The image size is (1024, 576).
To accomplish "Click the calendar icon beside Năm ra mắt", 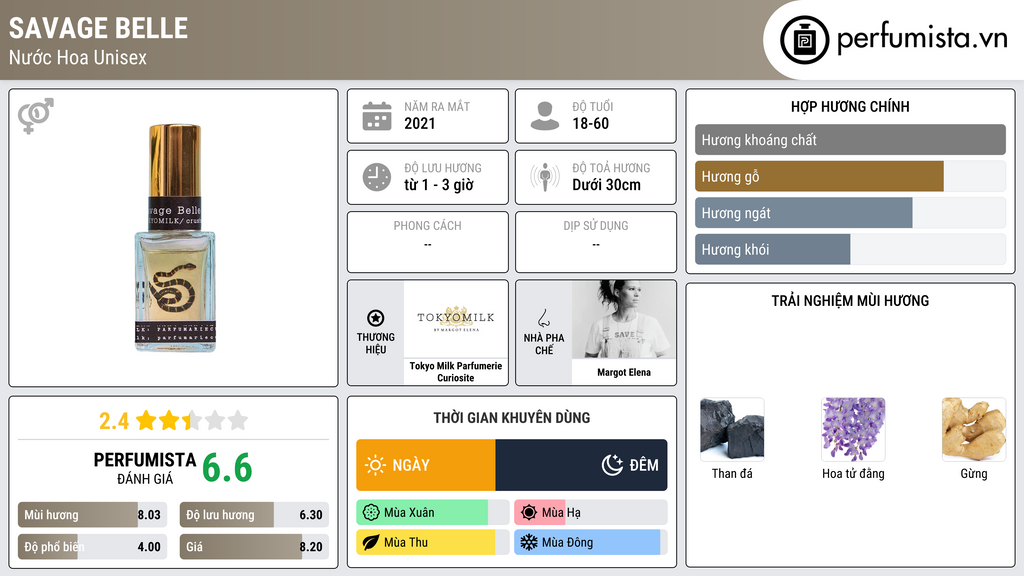I will coord(377,116).
